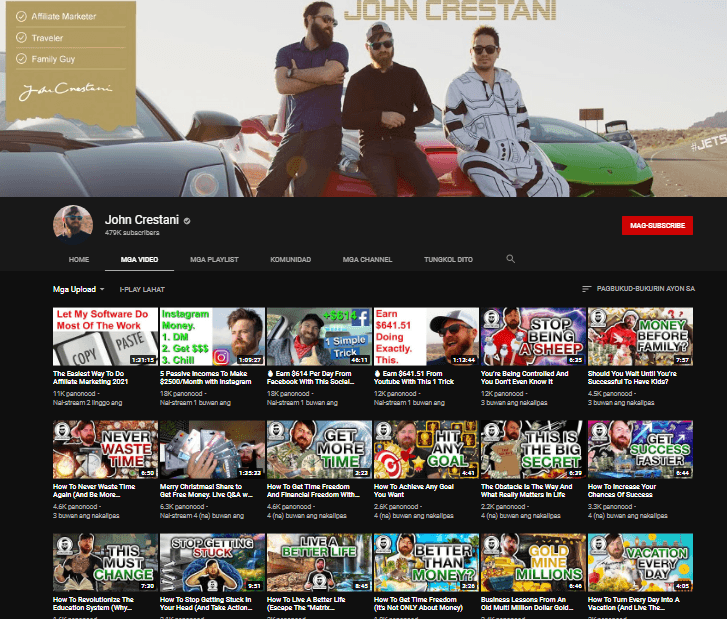Click the Earn $641.51 Doing Exactly This thumbnail
Image resolution: width=727 pixels, height=619 pixels.
point(426,337)
